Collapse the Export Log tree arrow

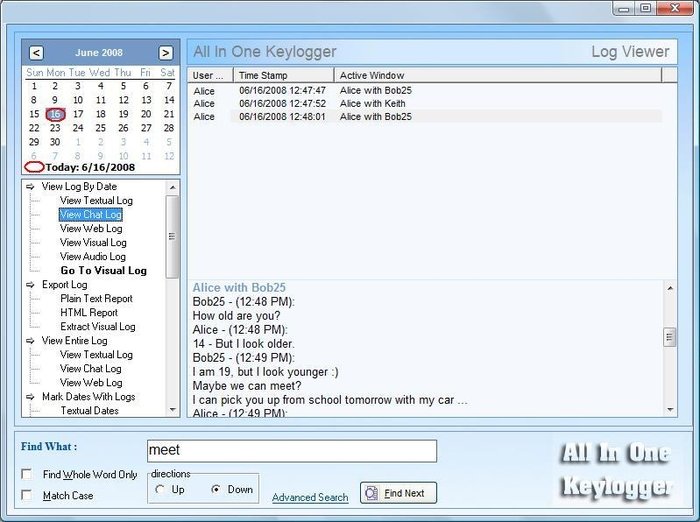tap(30, 285)
